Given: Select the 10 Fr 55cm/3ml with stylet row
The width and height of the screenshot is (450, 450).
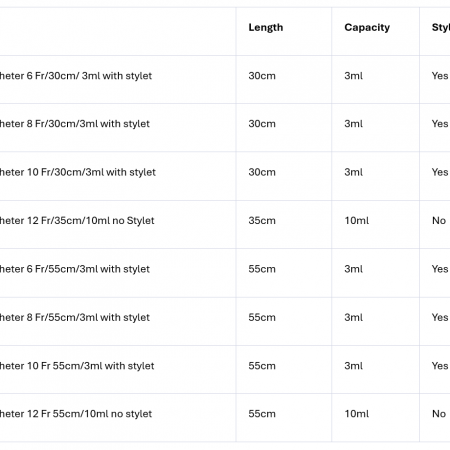Looking at the screenshot, I should (225, 369).
